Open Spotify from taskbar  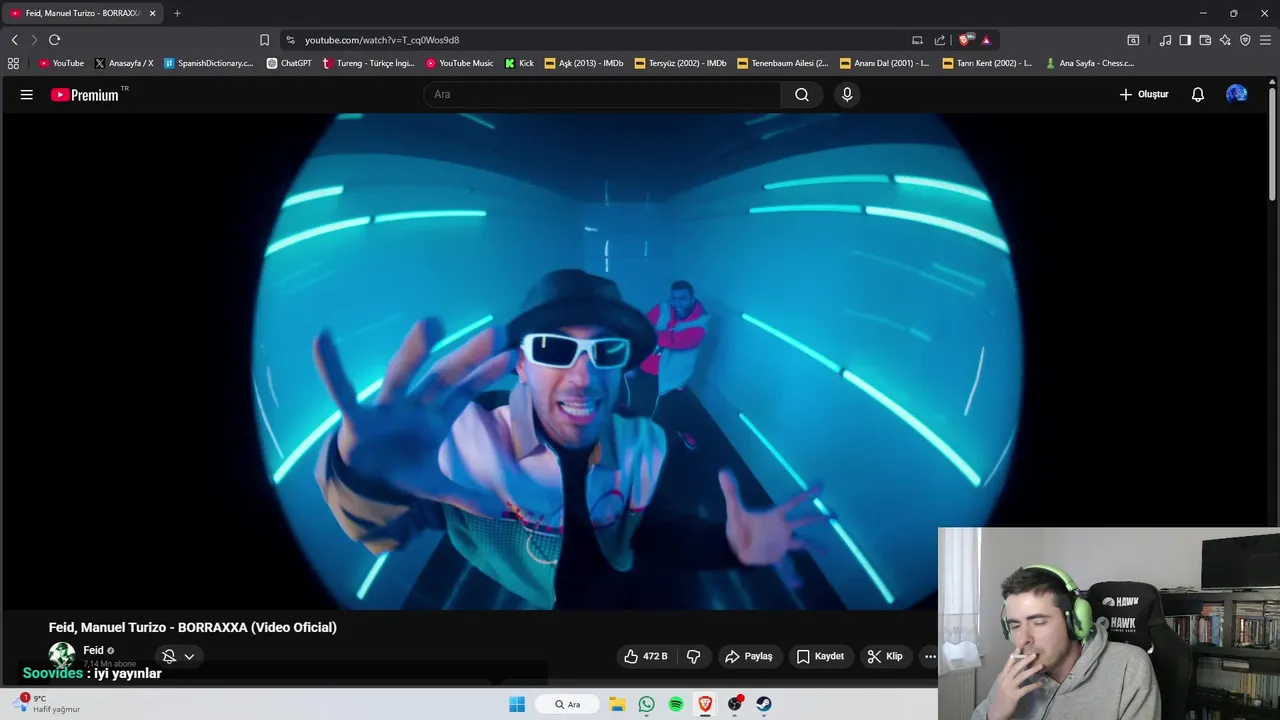tap(676, 704)
